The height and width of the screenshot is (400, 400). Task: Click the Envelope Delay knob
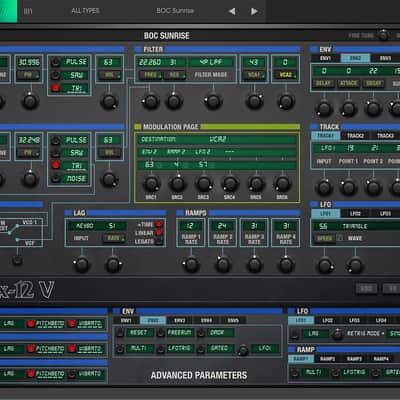click(x=324, y=109)
